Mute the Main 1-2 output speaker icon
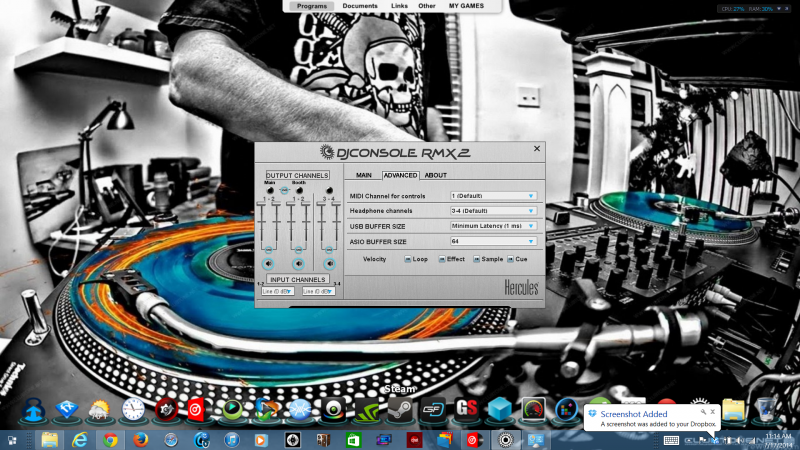The width and height of the screenshot is (800, 450). coord(269,265)
